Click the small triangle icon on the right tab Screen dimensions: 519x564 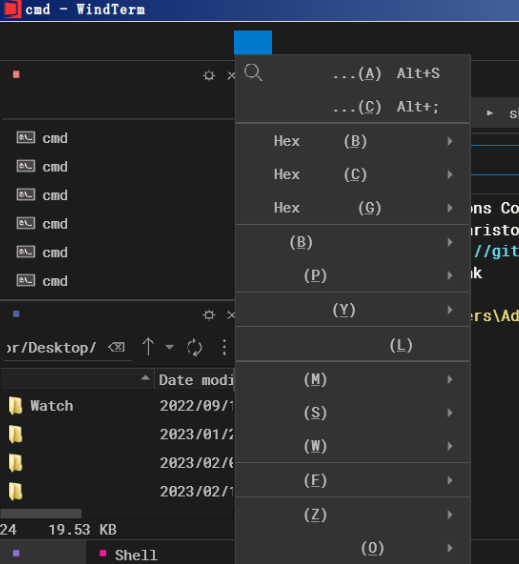click(x=490, y=113)
